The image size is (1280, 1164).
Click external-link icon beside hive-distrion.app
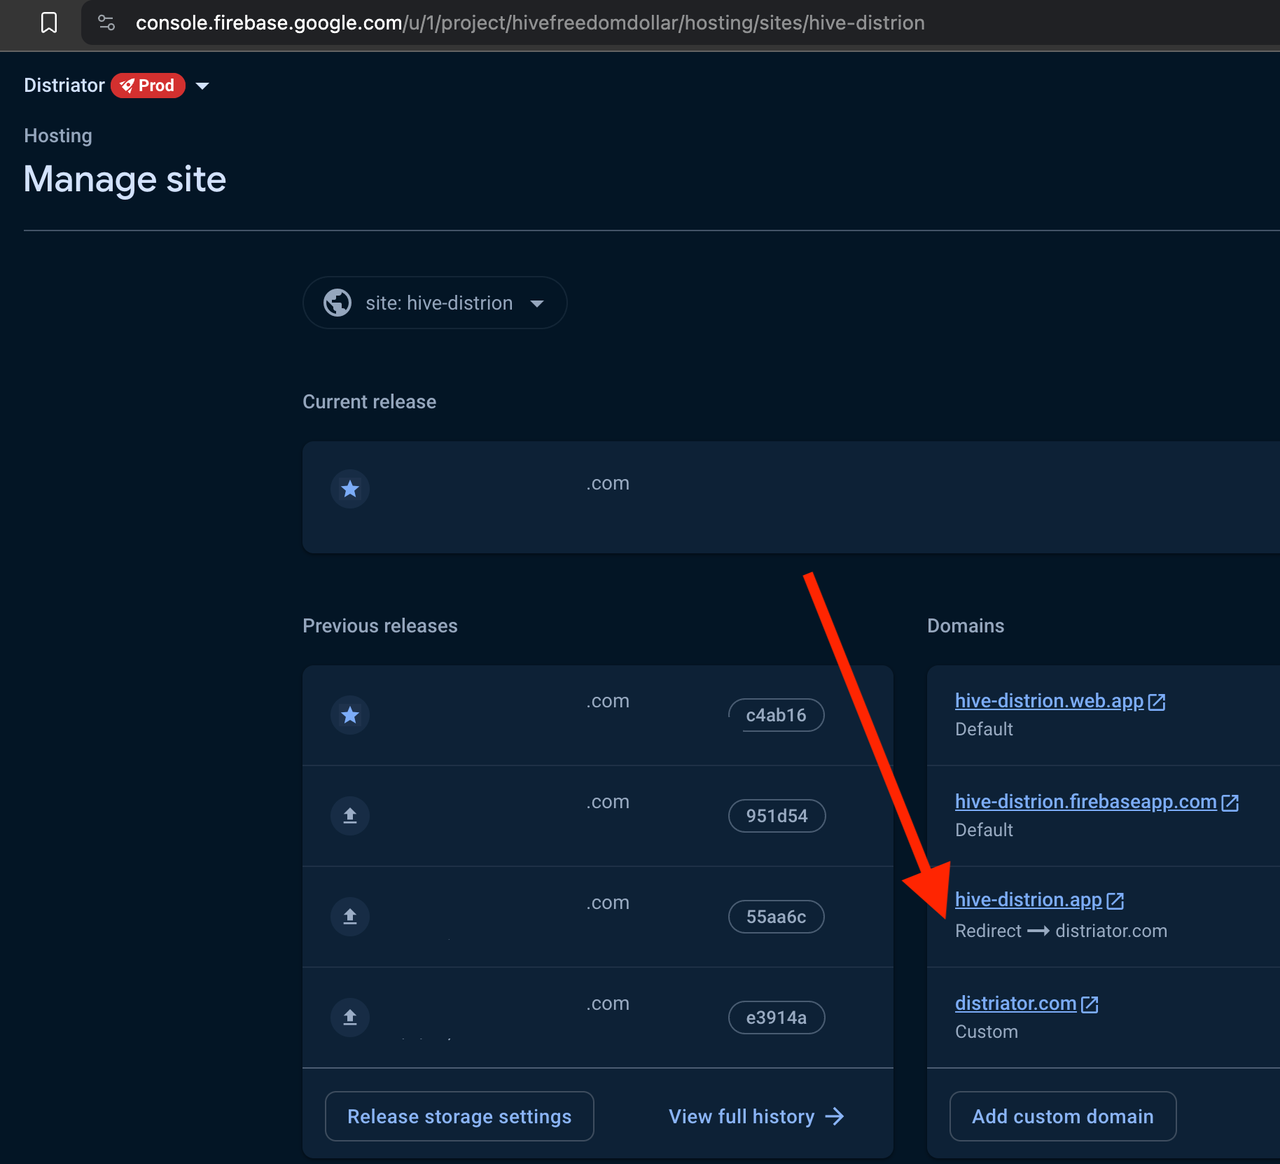tap(1116, 901)
